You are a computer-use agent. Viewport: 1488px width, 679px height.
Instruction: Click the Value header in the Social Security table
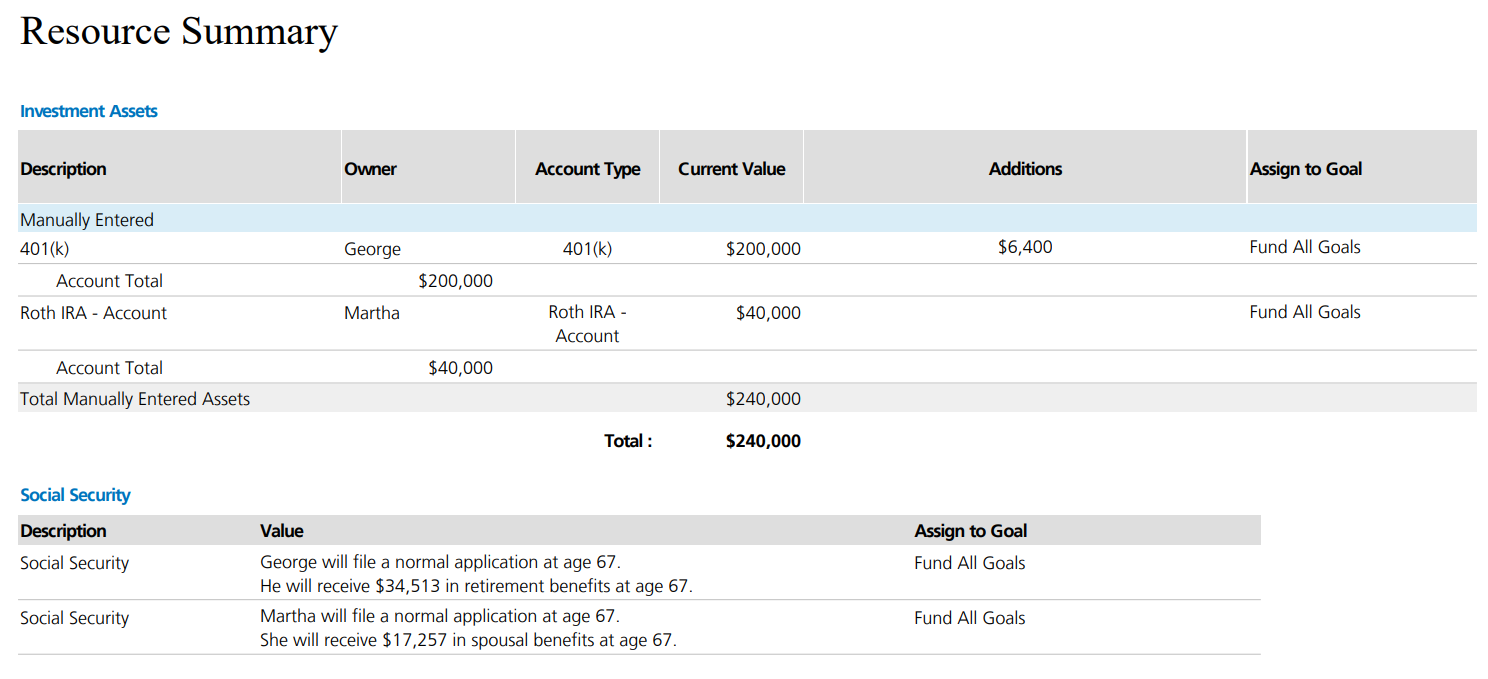pos(282,531)
